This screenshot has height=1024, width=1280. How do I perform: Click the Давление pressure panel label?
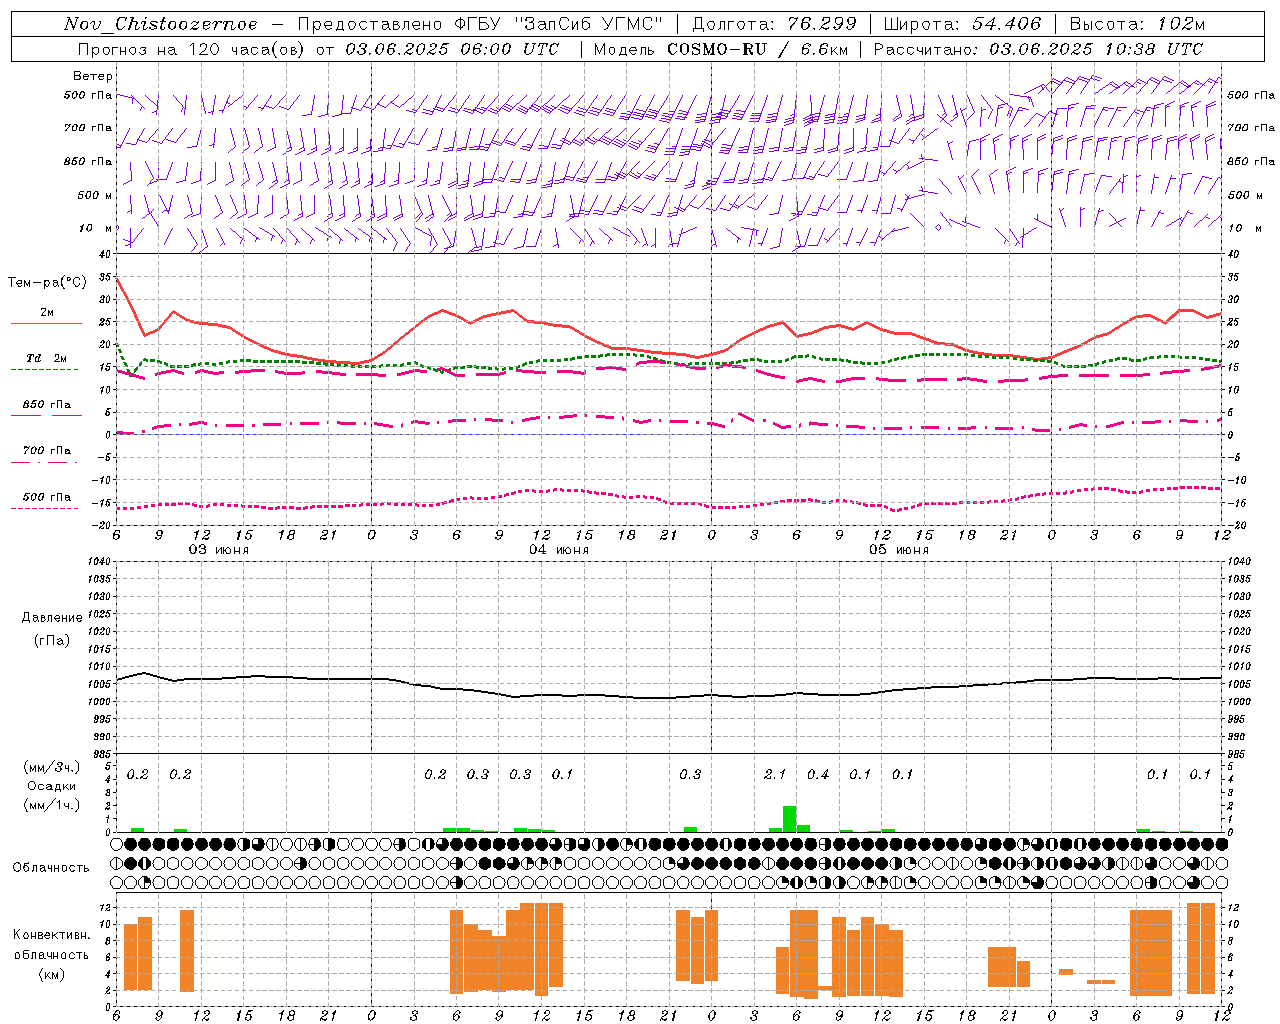pyautogui.click(x=52, y=617)
